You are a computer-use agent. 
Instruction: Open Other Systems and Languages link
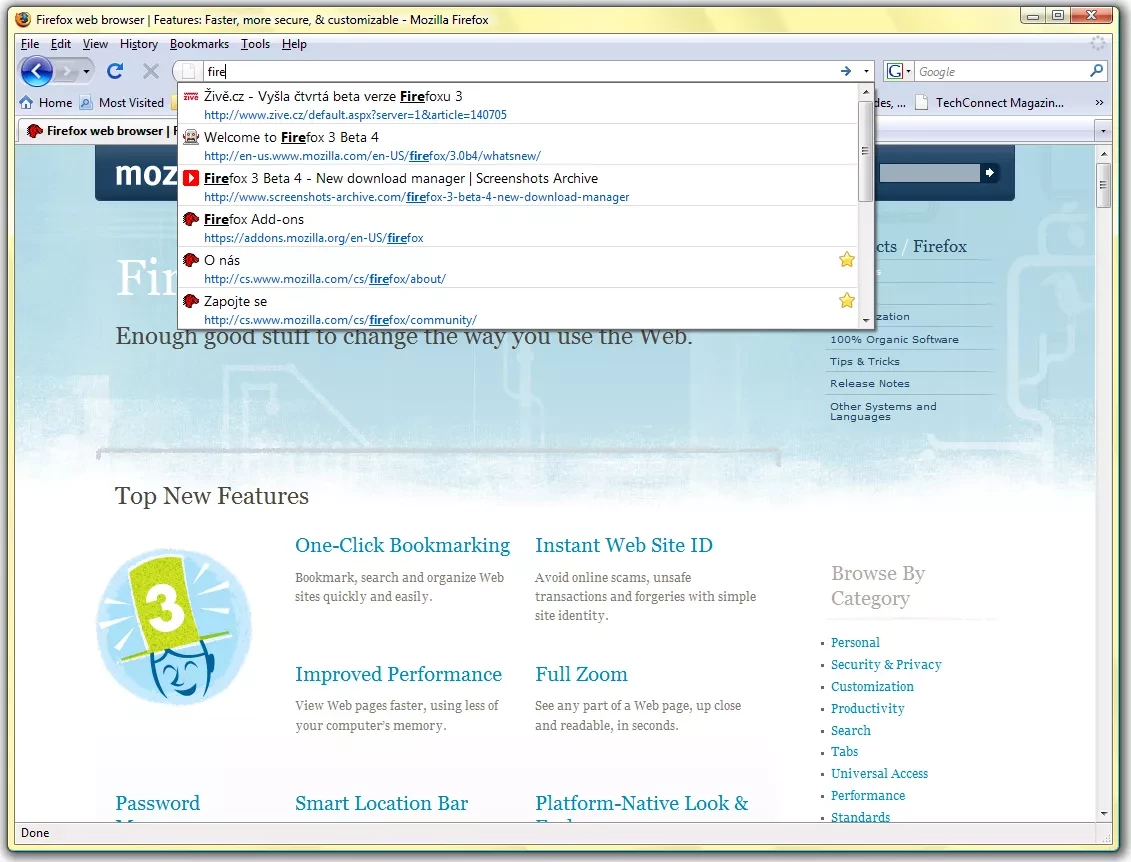883,411
